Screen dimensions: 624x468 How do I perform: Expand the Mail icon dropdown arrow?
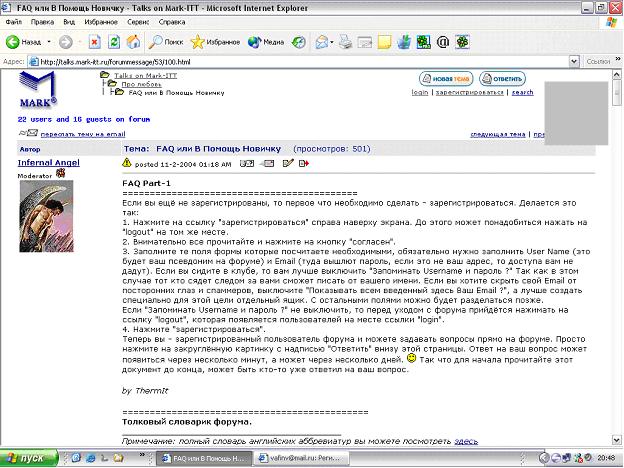point(332,42)
